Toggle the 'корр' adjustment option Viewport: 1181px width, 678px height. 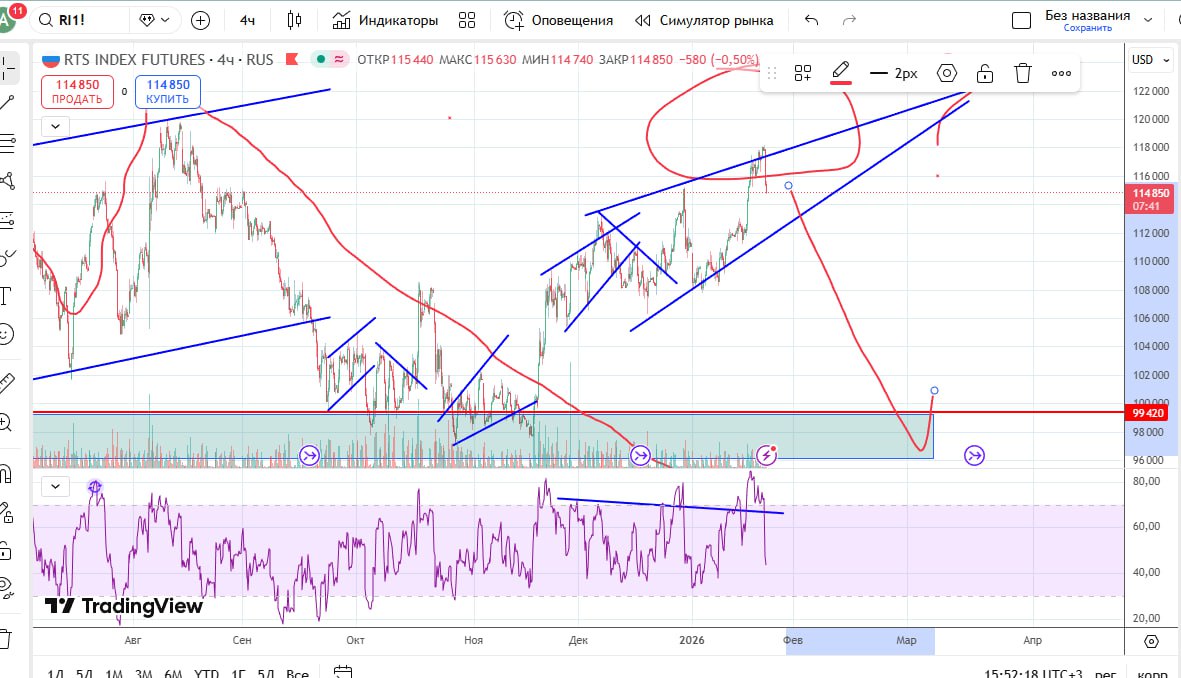pos(1152,672)
